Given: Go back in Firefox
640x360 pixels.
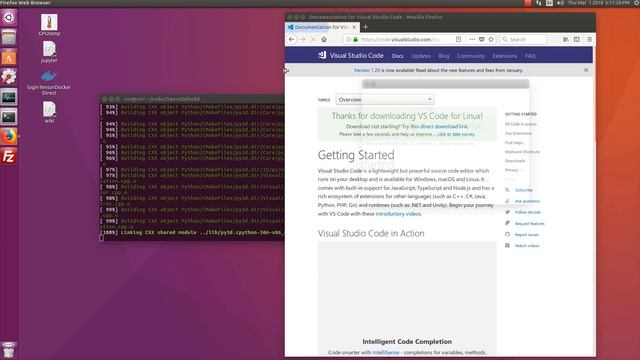Looking at the screenshot, I should (x=291, y=39).
